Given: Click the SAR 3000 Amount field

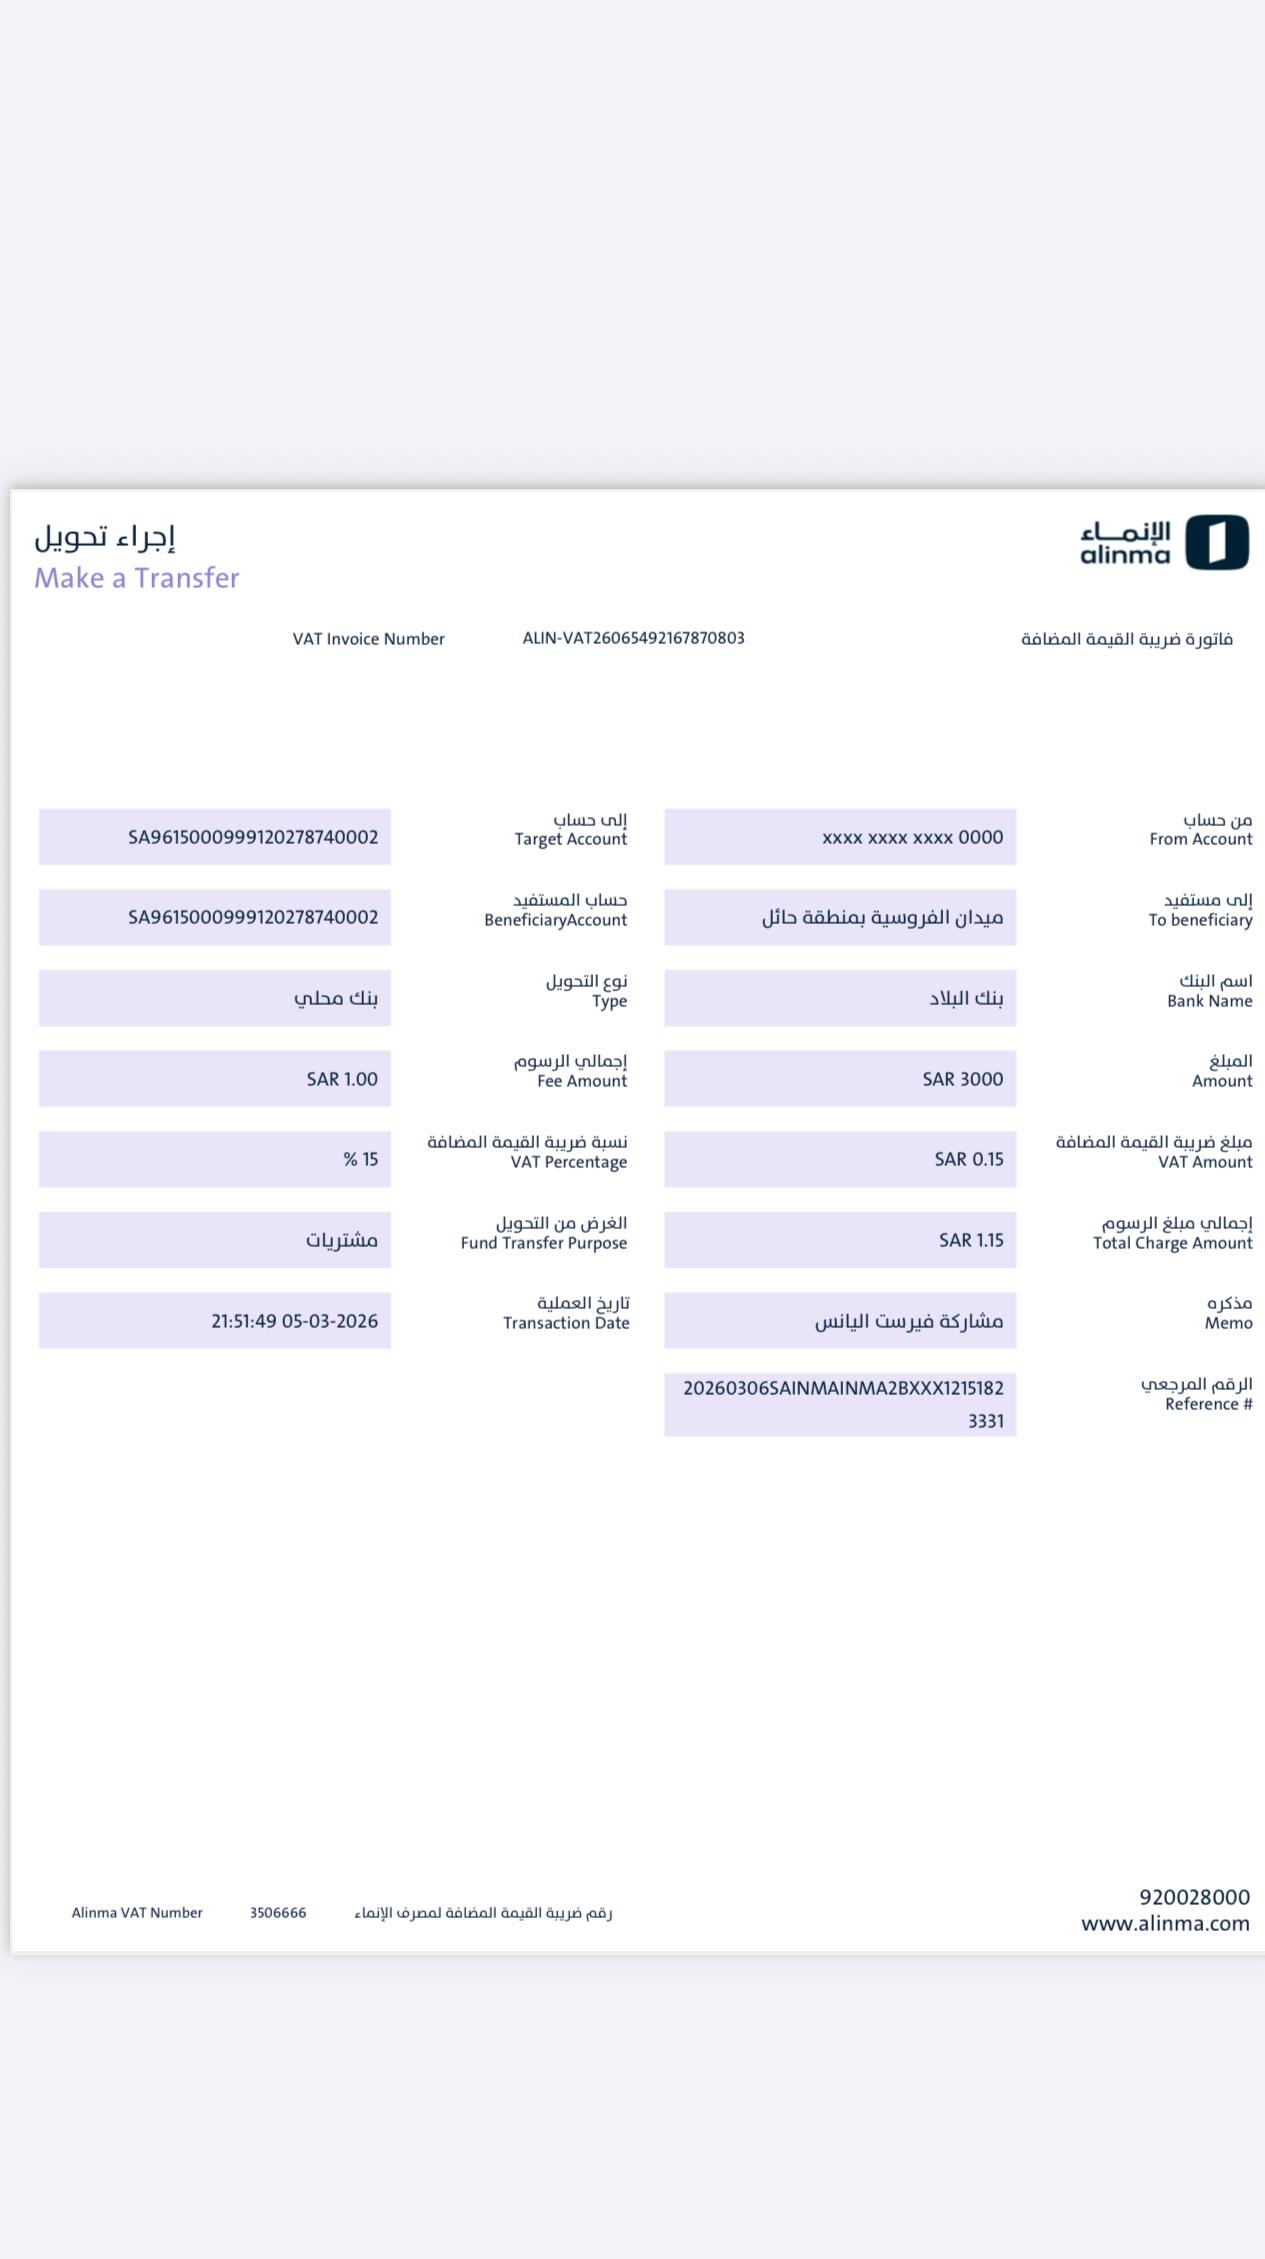Looking at the screenshot, I should (x=840, y=1079).
